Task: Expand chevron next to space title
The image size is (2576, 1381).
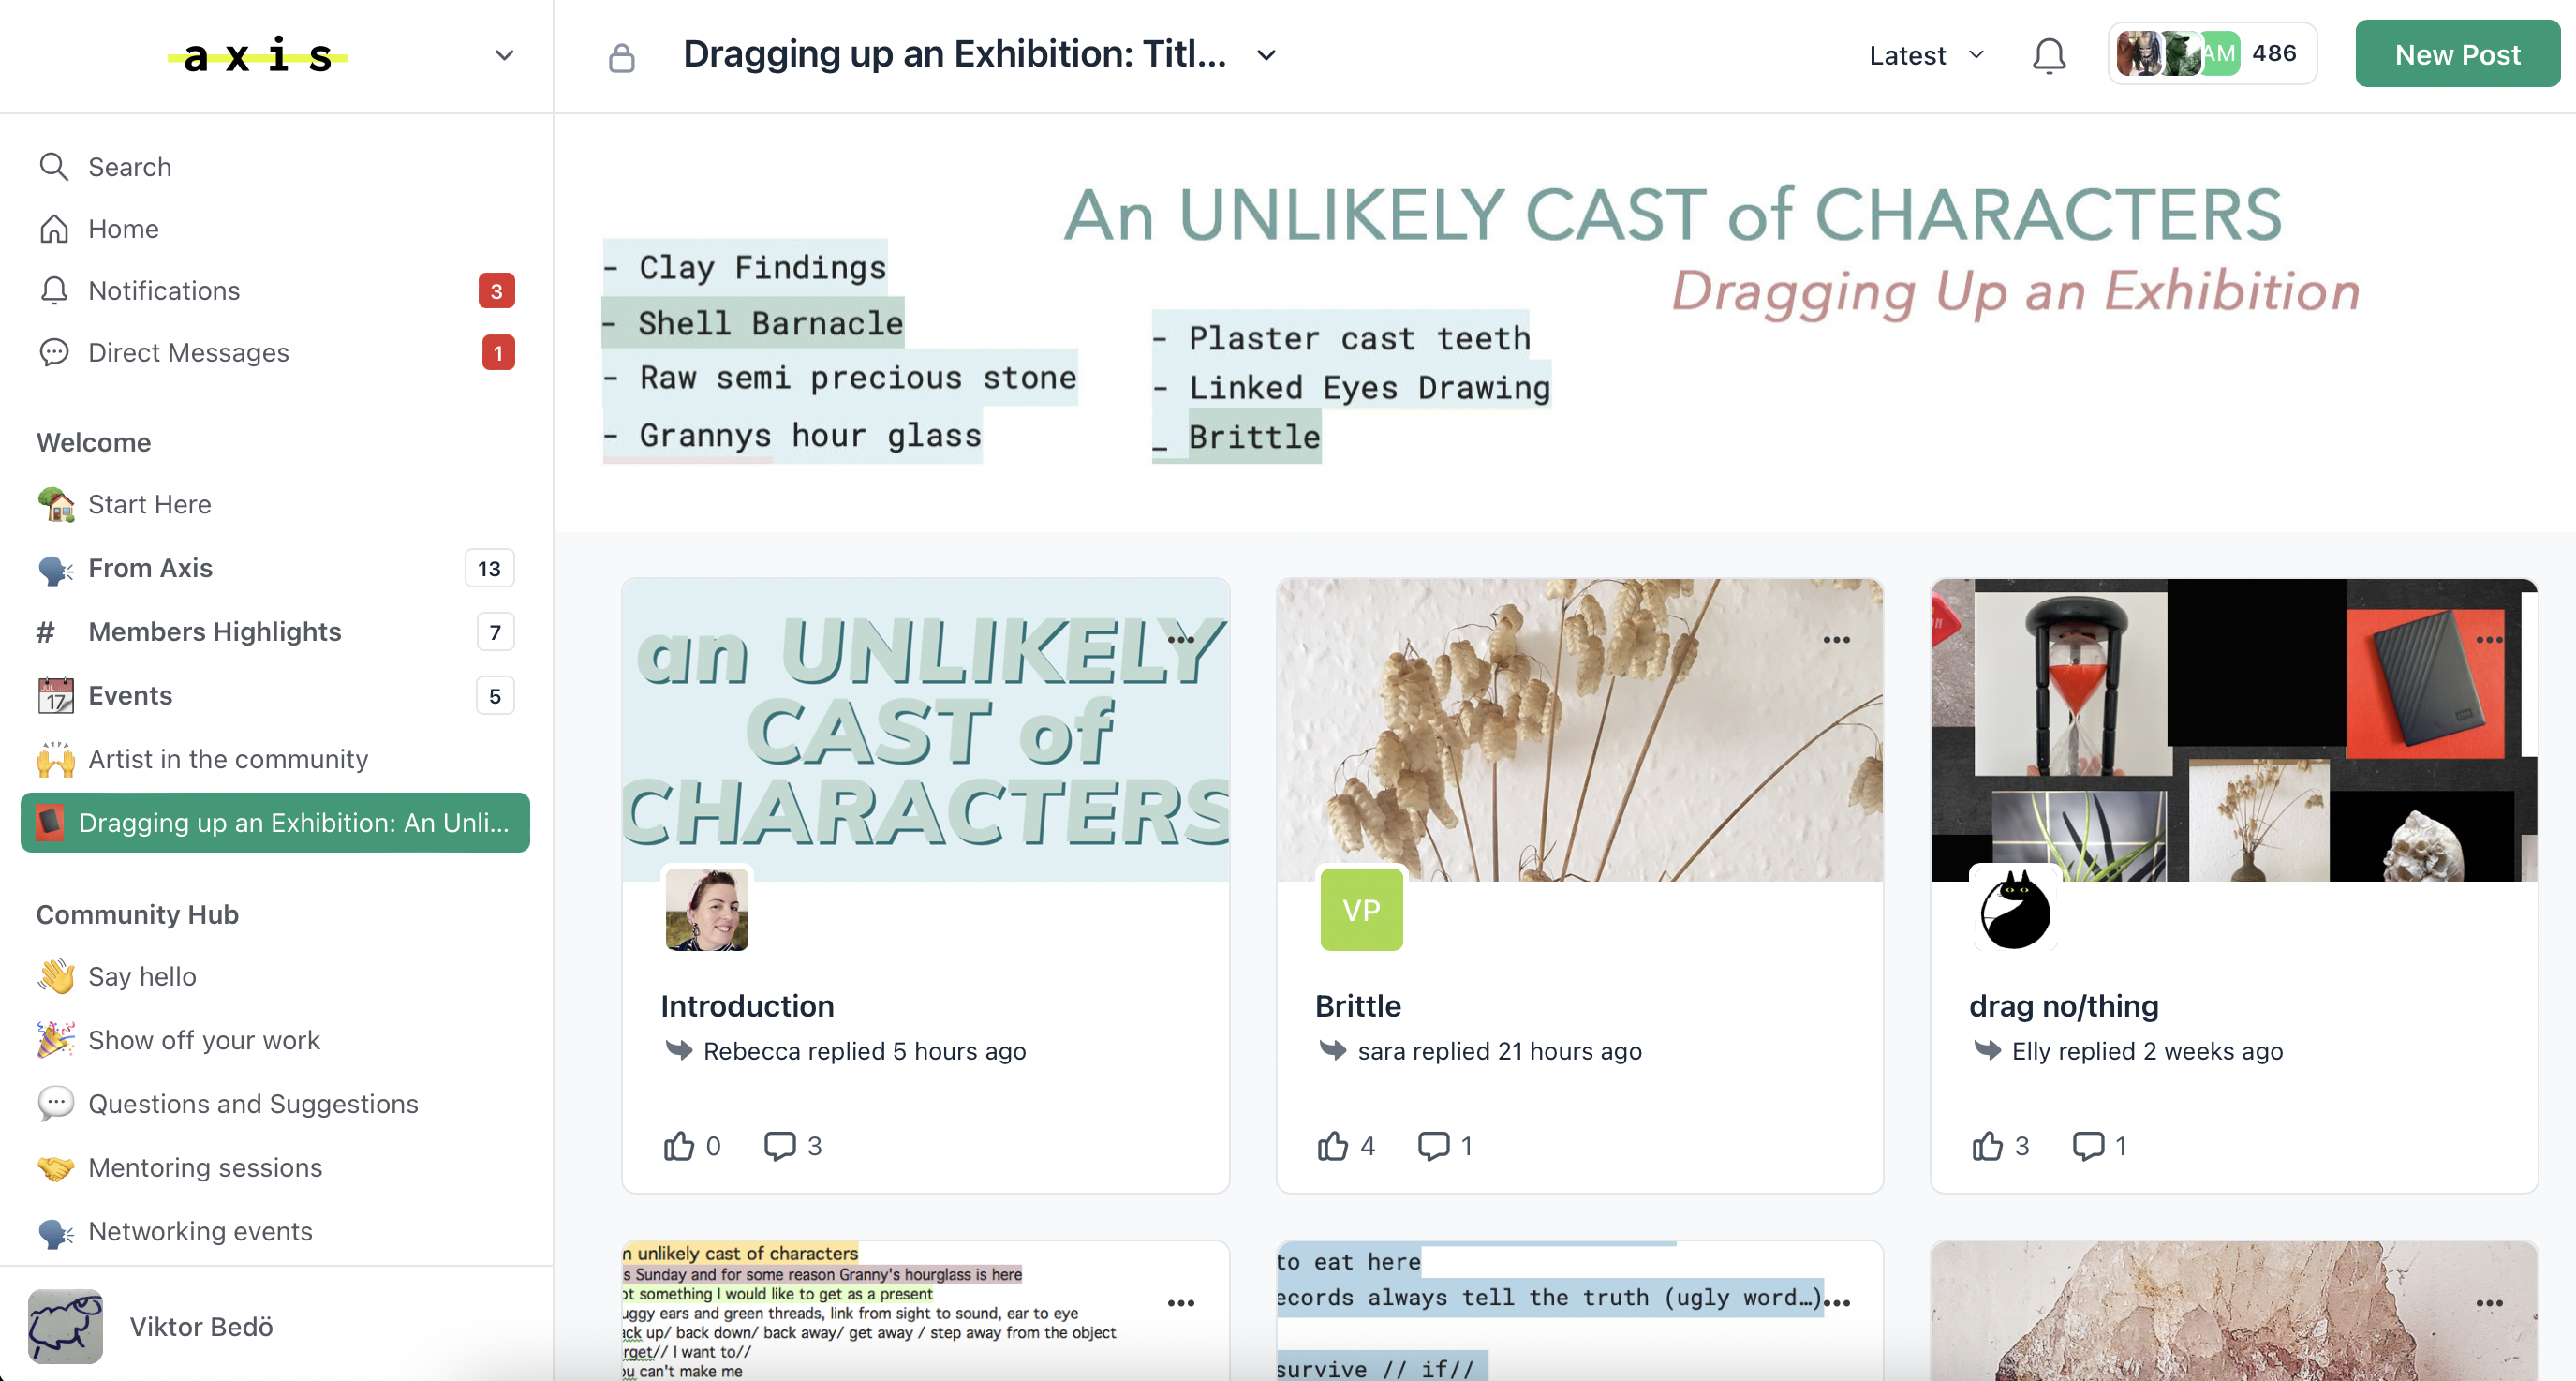Action: (1266, 55)
